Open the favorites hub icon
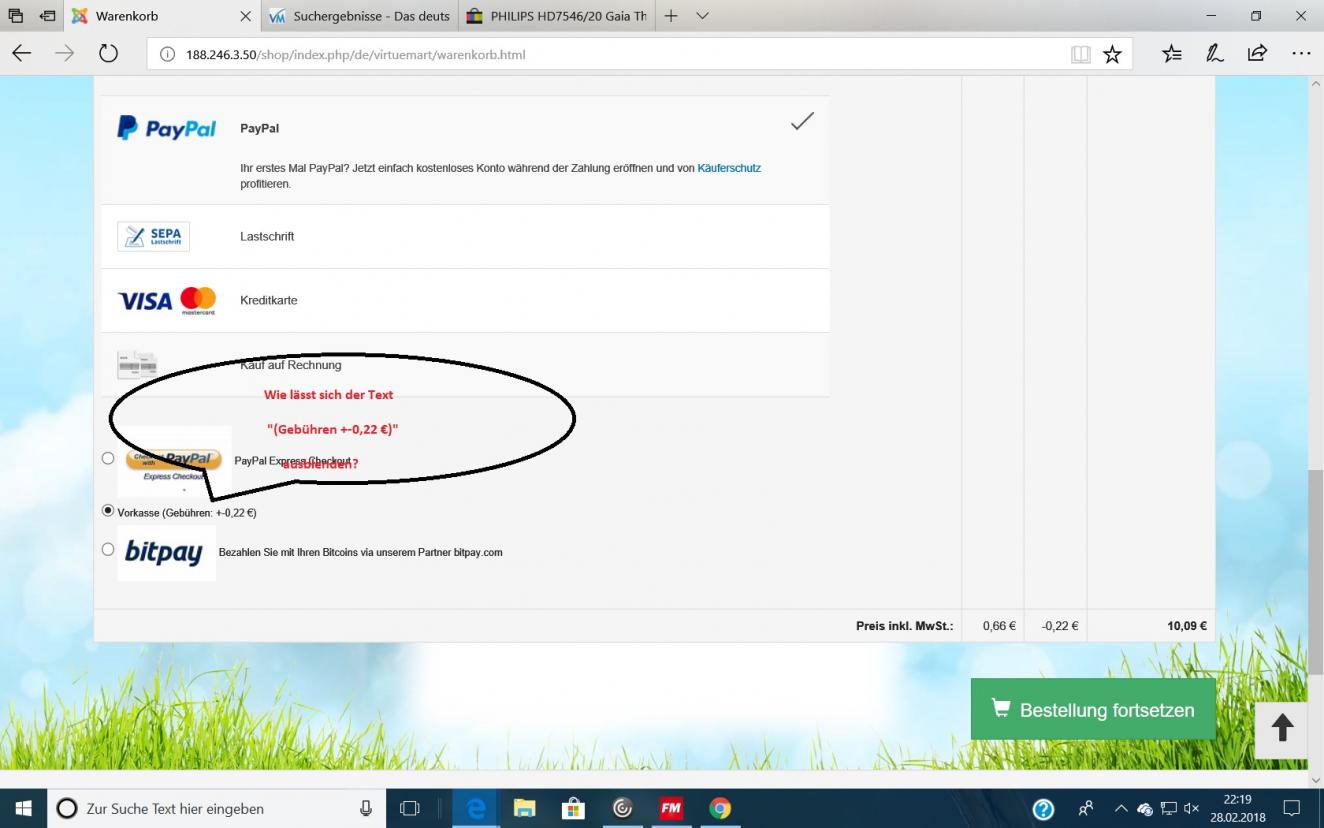Viewport: 1324px width, 828px height. (x=1172, y=54)
